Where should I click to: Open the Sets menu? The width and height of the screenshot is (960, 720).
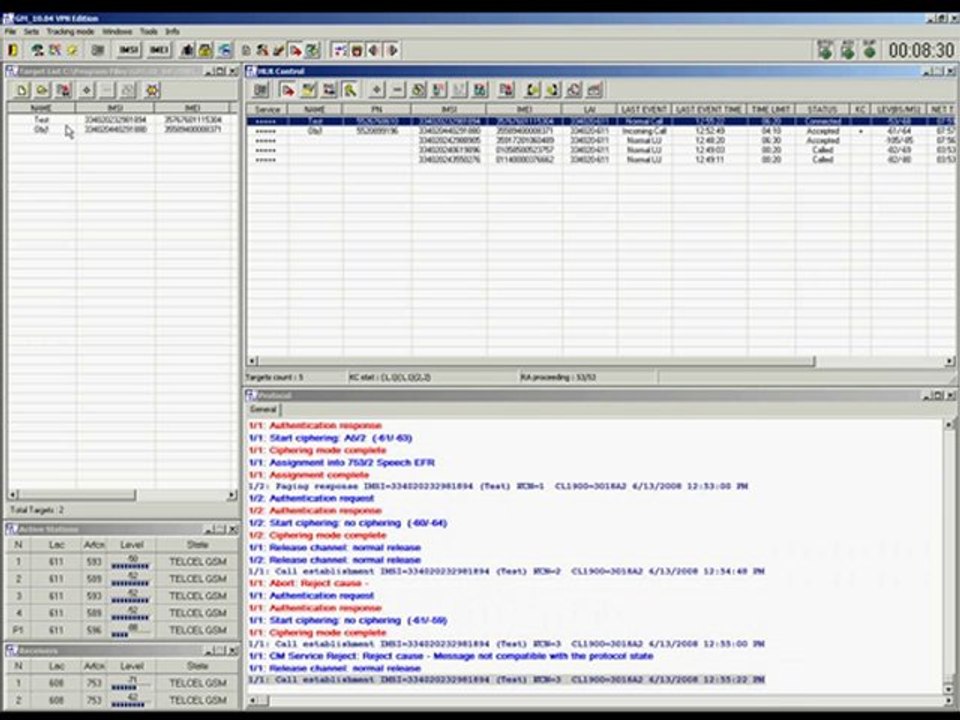coord(31,31)
